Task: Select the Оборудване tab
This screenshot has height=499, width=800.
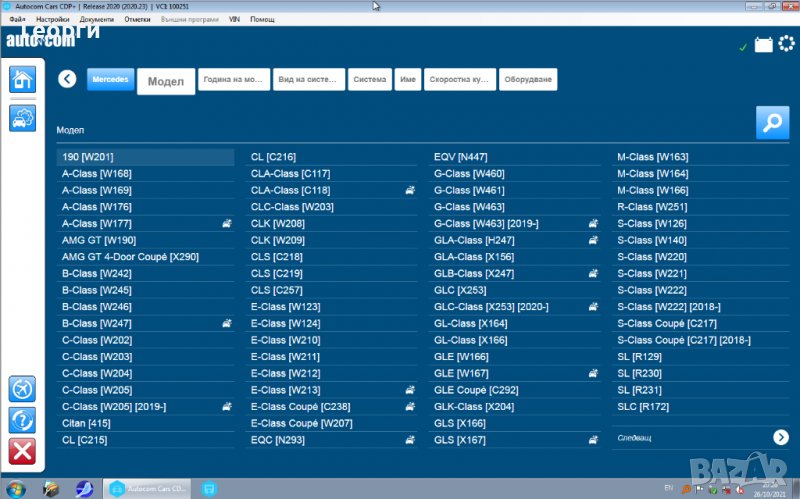Action: (528, 79)
